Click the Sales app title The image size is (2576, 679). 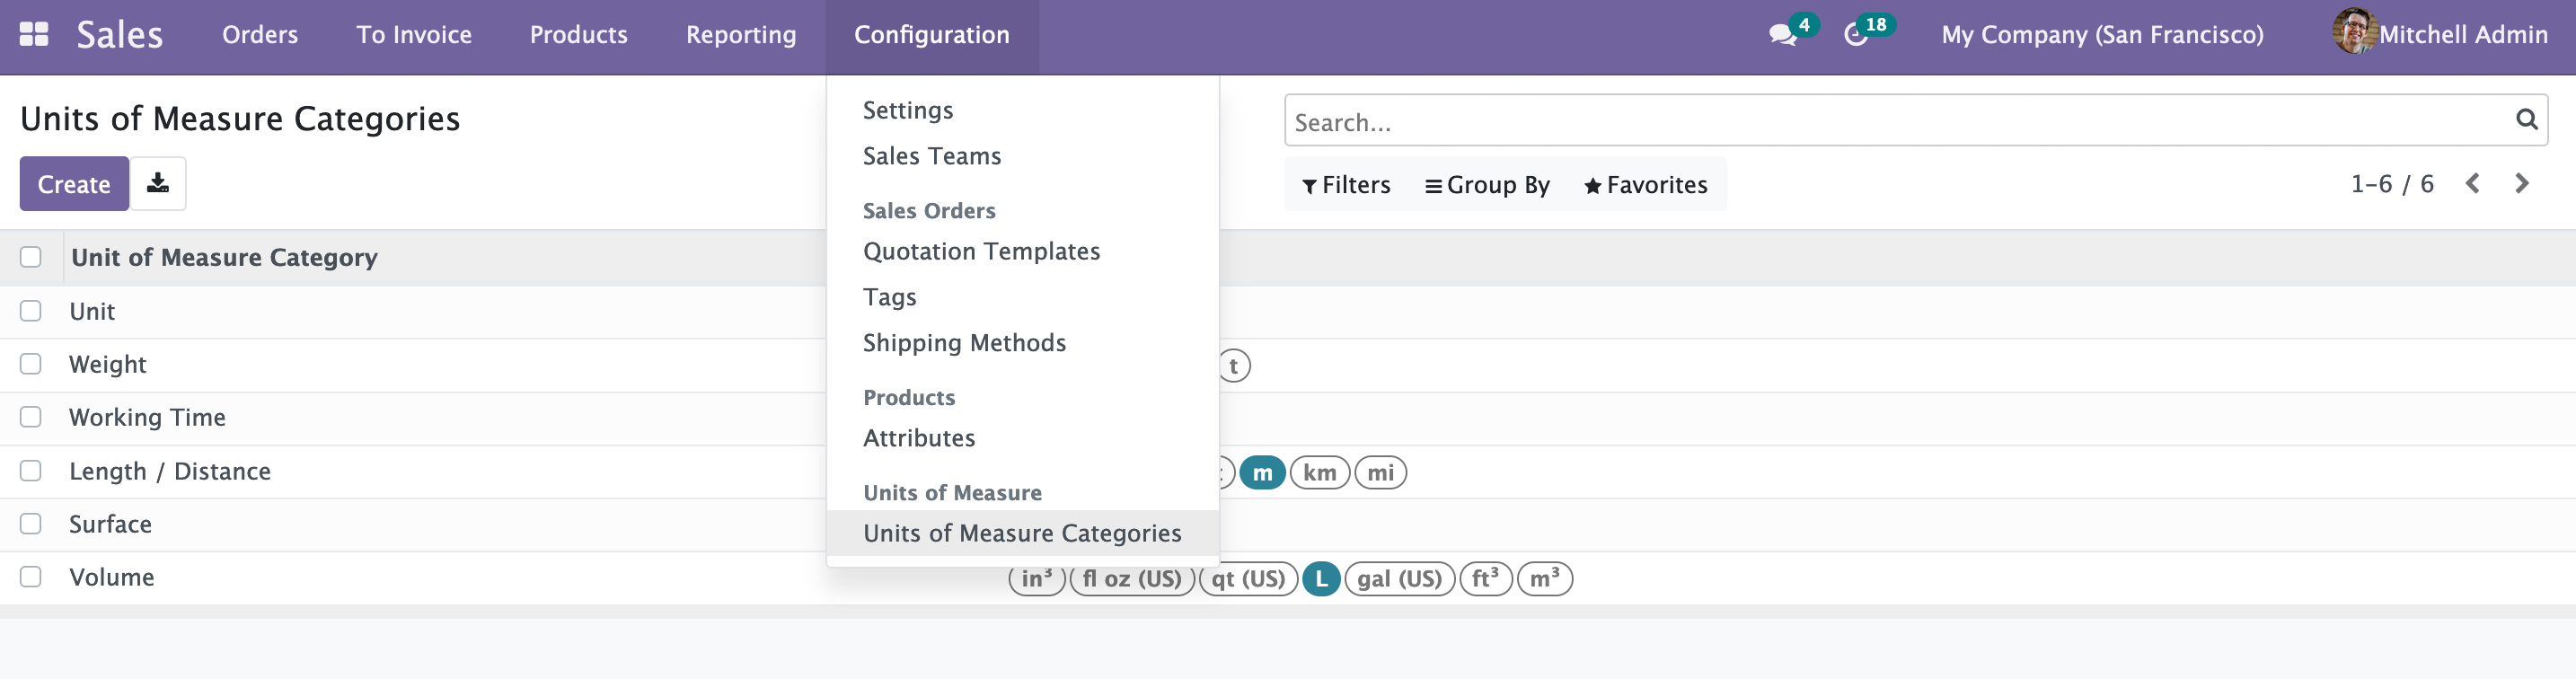119,35
